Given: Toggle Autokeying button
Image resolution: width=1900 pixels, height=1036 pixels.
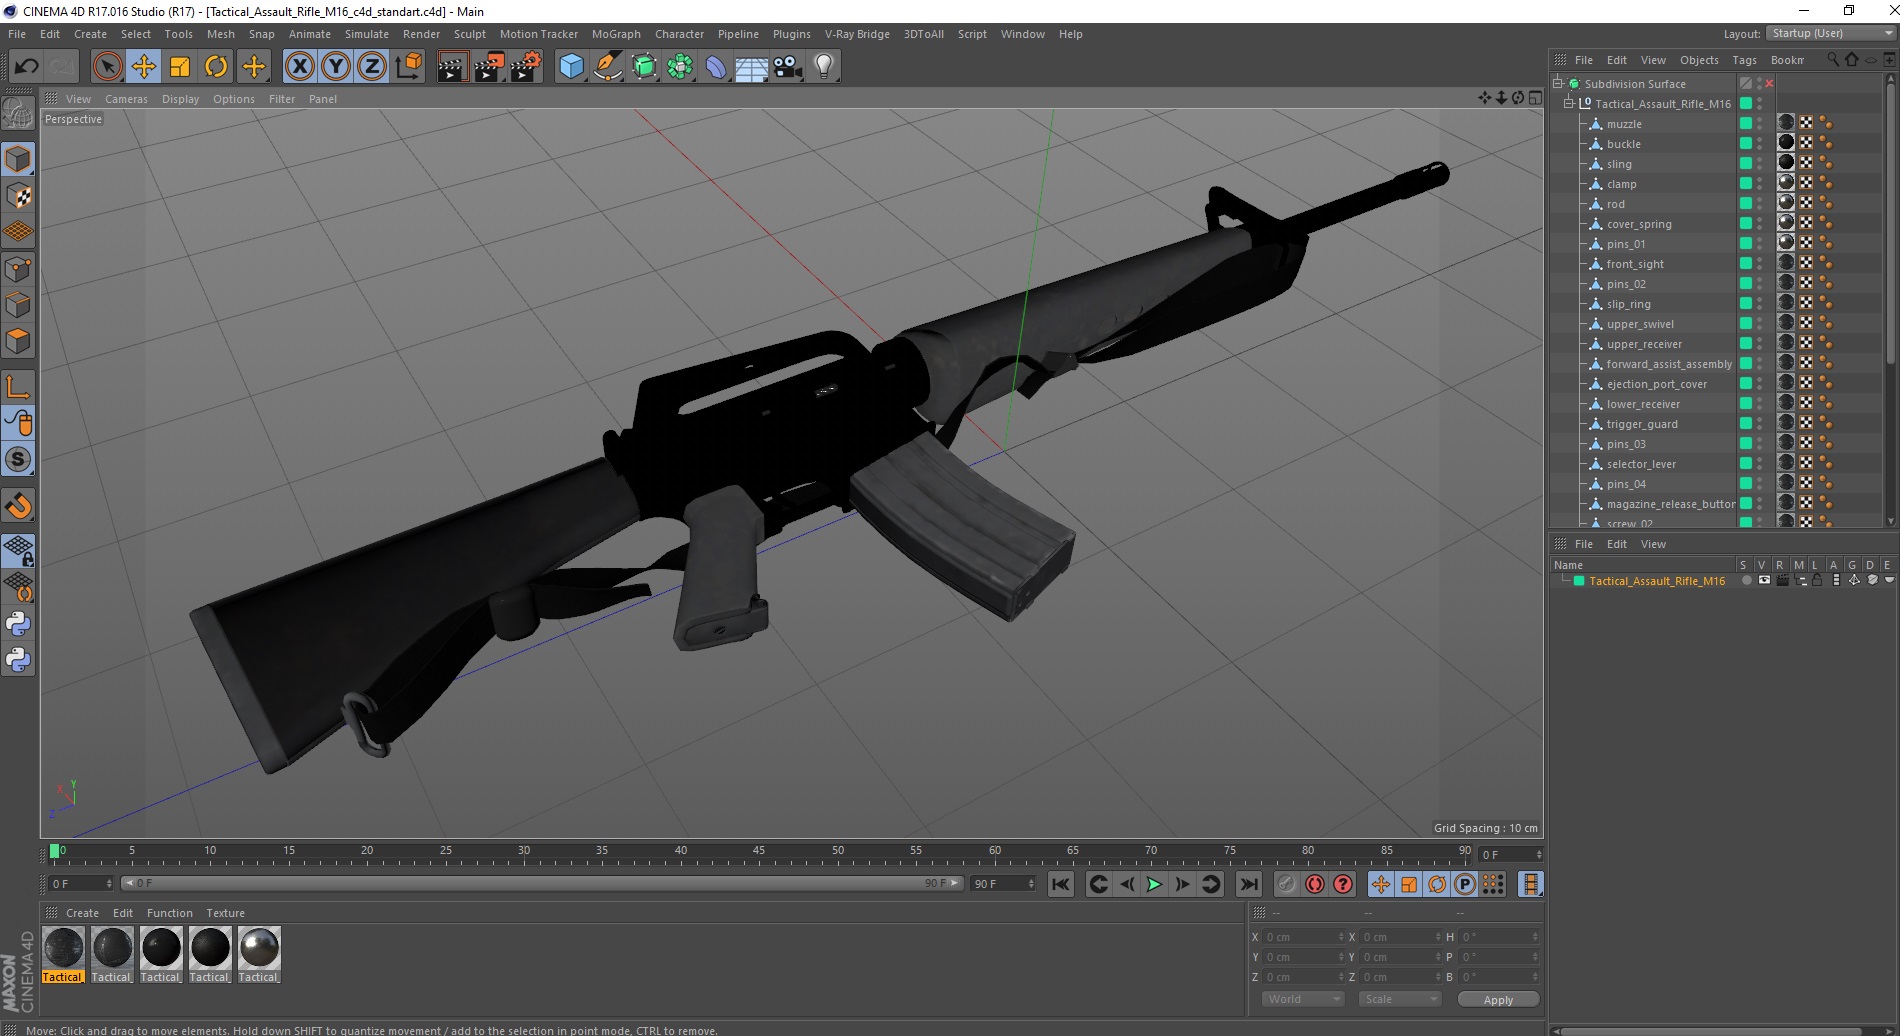Looking at the screenshot, I should 1315,884.
